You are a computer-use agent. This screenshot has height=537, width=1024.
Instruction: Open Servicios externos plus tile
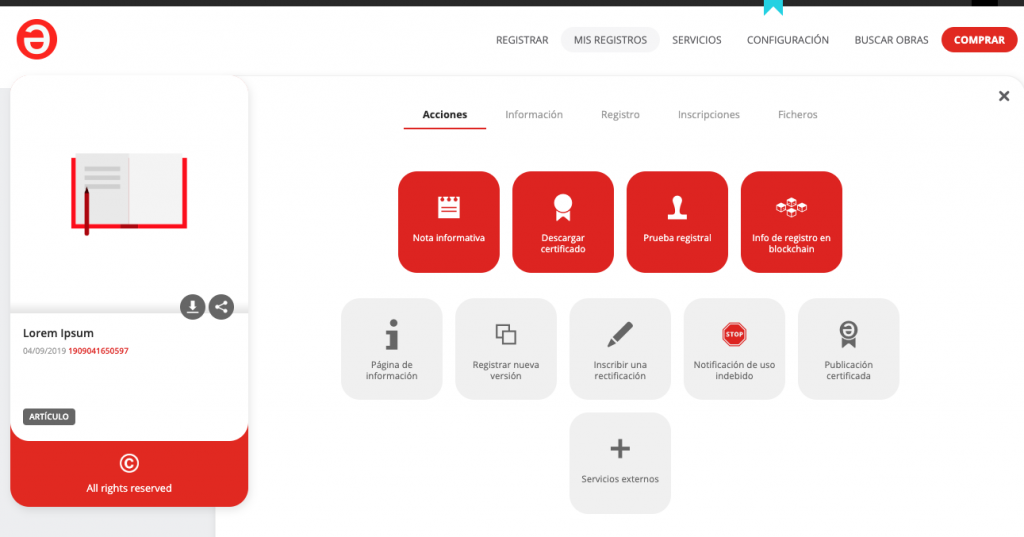coord(620,462)
